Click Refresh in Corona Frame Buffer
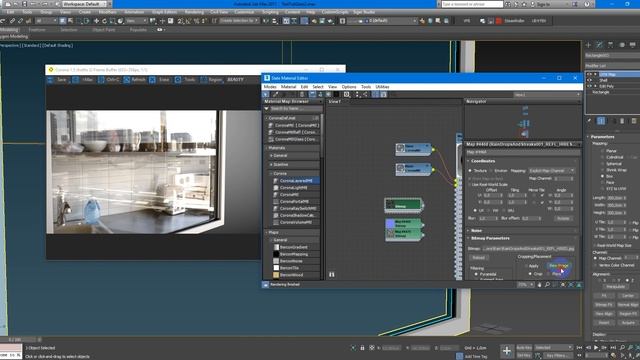This screenshot has width=640, height=360. (135, 80)
